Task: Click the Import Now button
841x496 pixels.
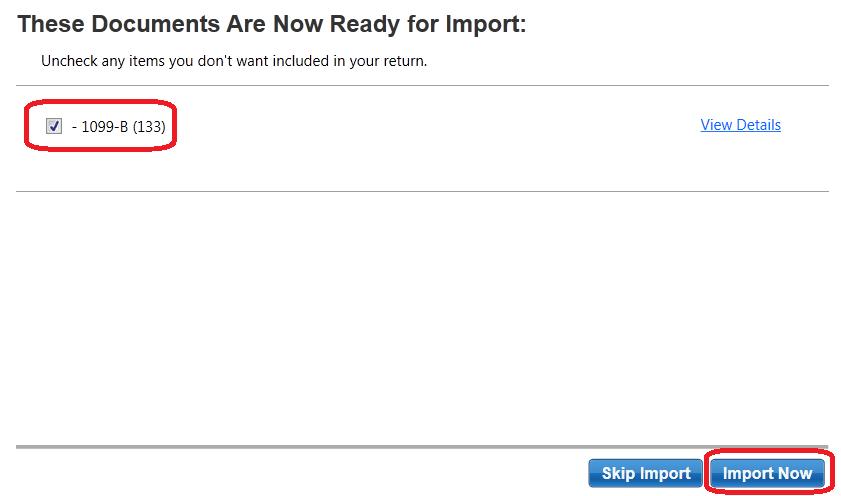Action: point(767,473)
